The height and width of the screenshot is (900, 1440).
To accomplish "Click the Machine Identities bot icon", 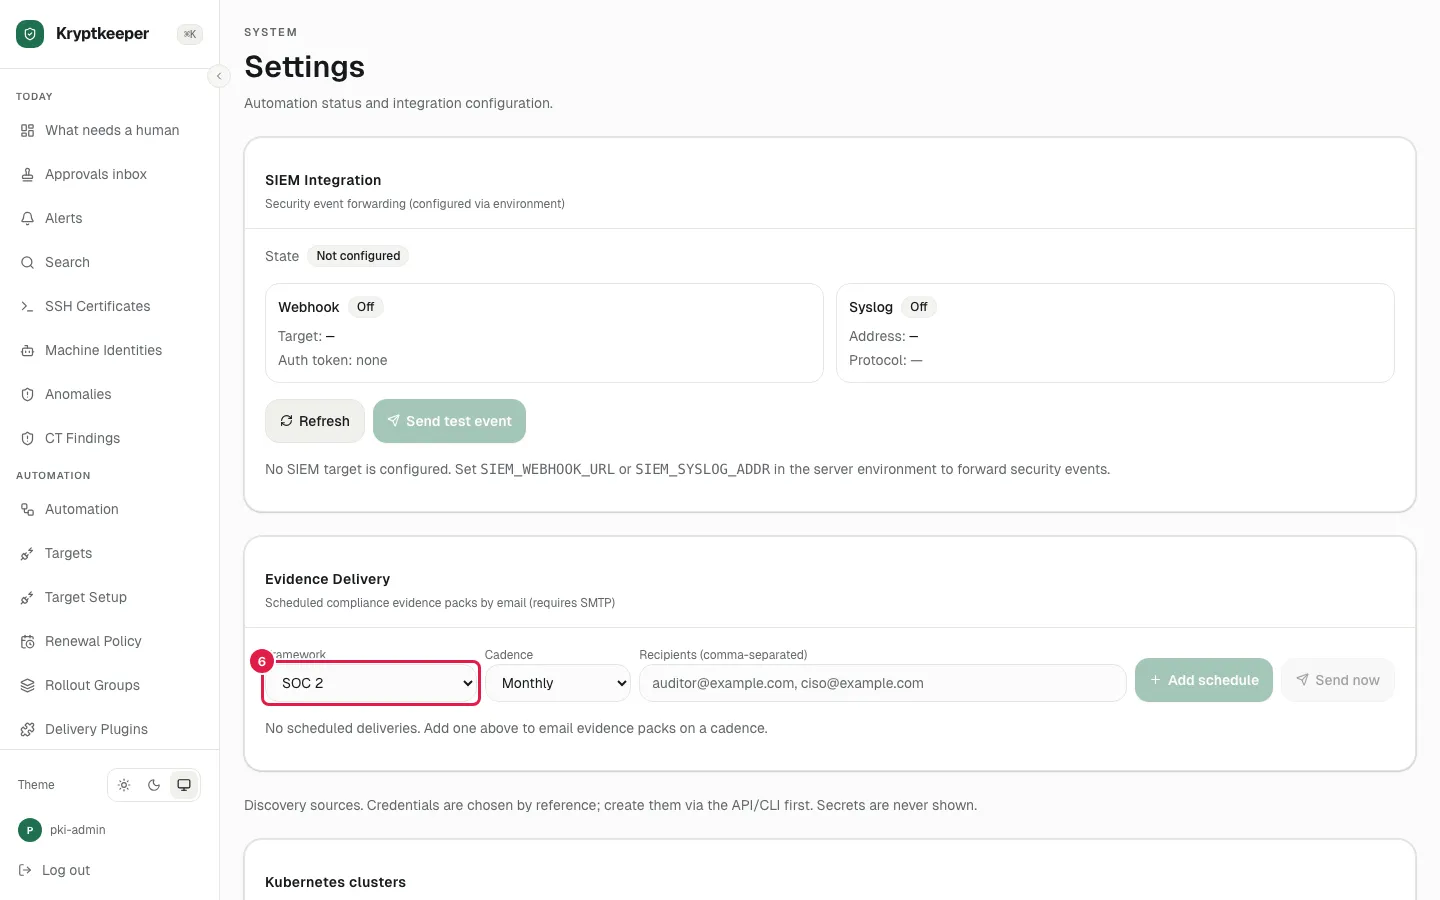I will (27, 351).
